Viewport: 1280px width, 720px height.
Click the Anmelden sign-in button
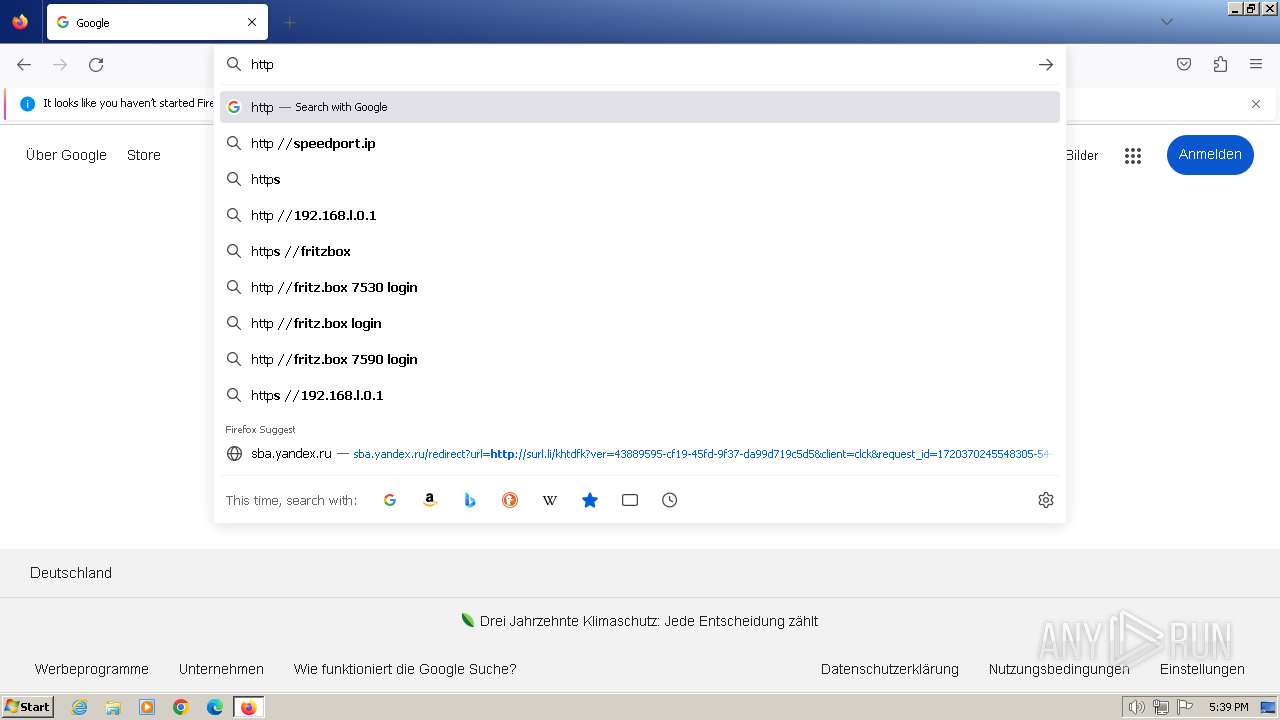[x=1210, y=154]
